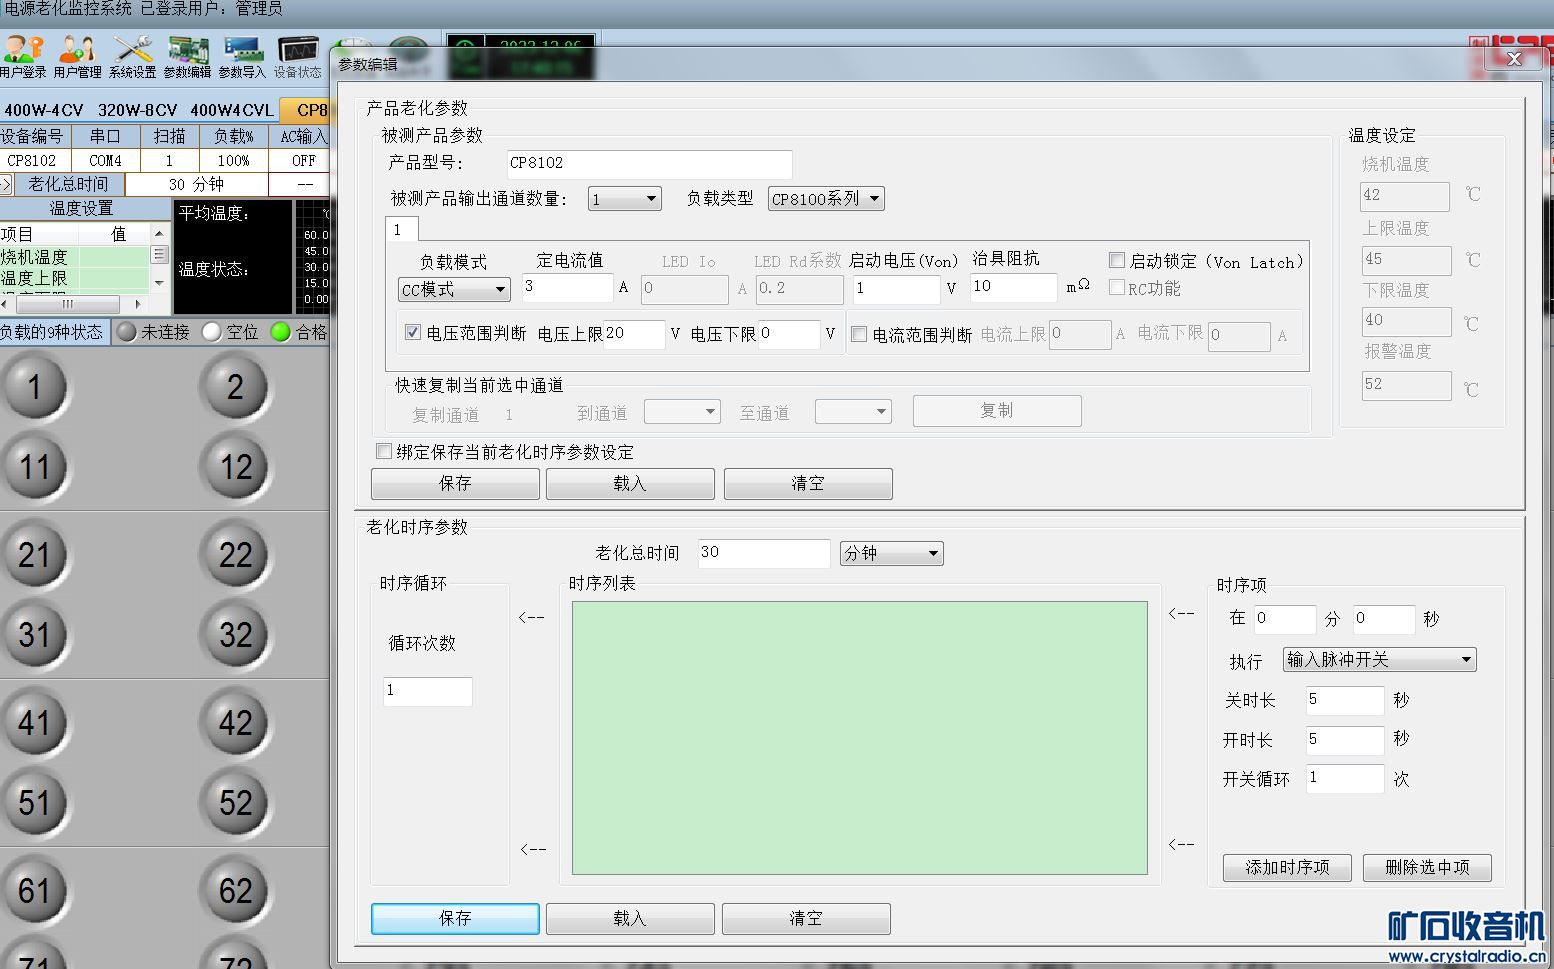Select channel tab 1 in 被测产品参数
The height and width of the screenshot is (969, 1554).
tap(402, 229)
